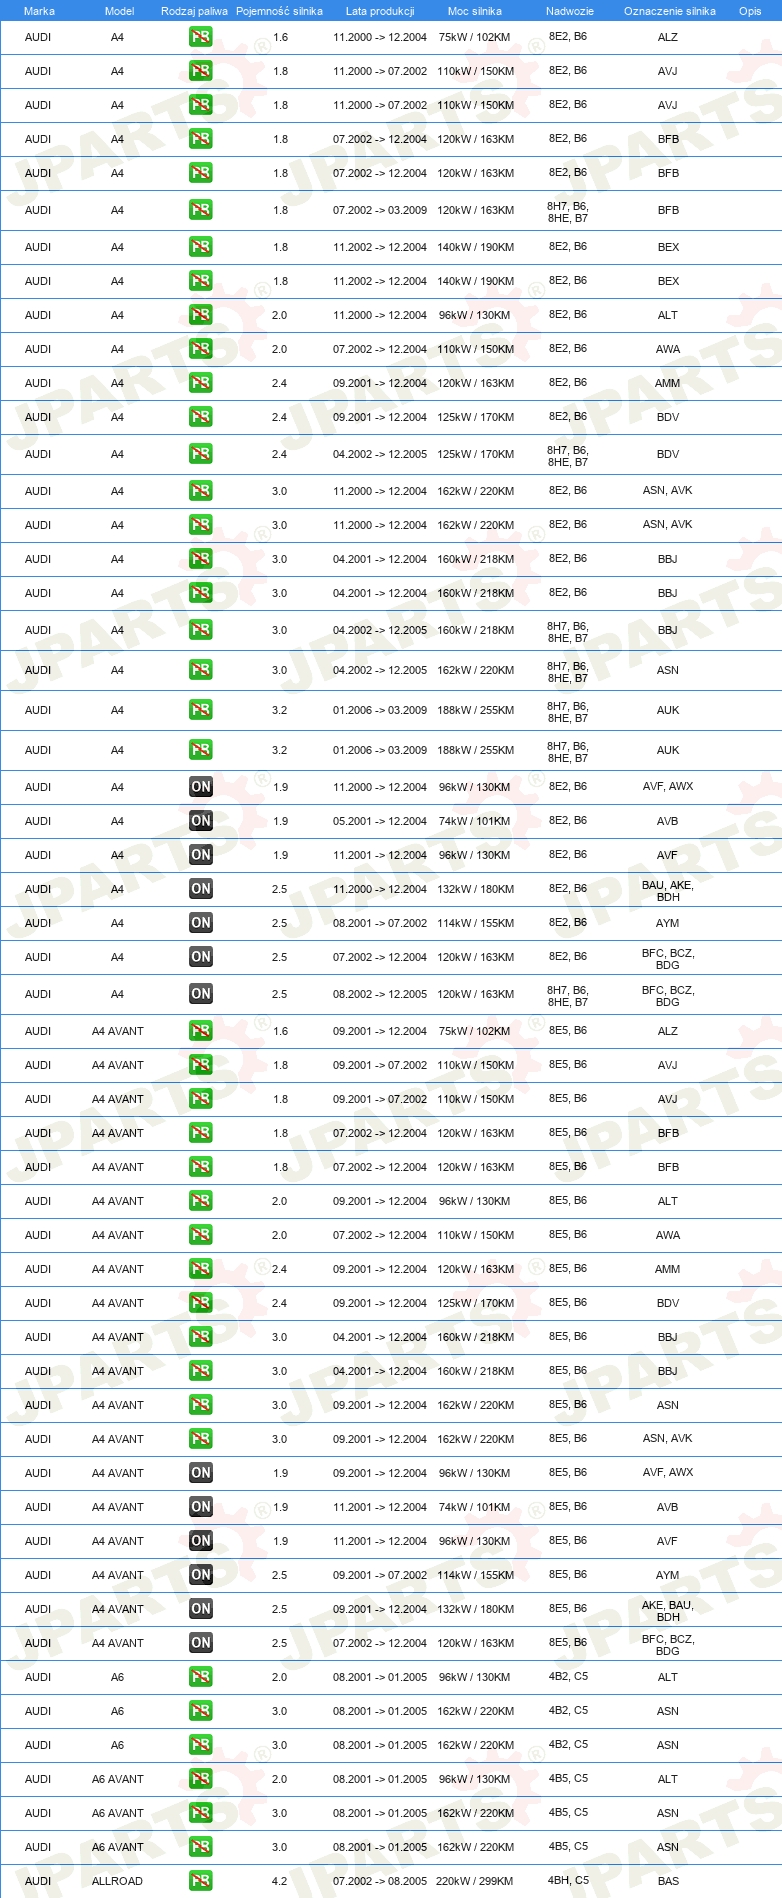Image resolution: width=782 pixels, height=1898 pixels.
Task: Click the Lata produkcji column header
Action: pyautogui.click(x=380, y=11)
